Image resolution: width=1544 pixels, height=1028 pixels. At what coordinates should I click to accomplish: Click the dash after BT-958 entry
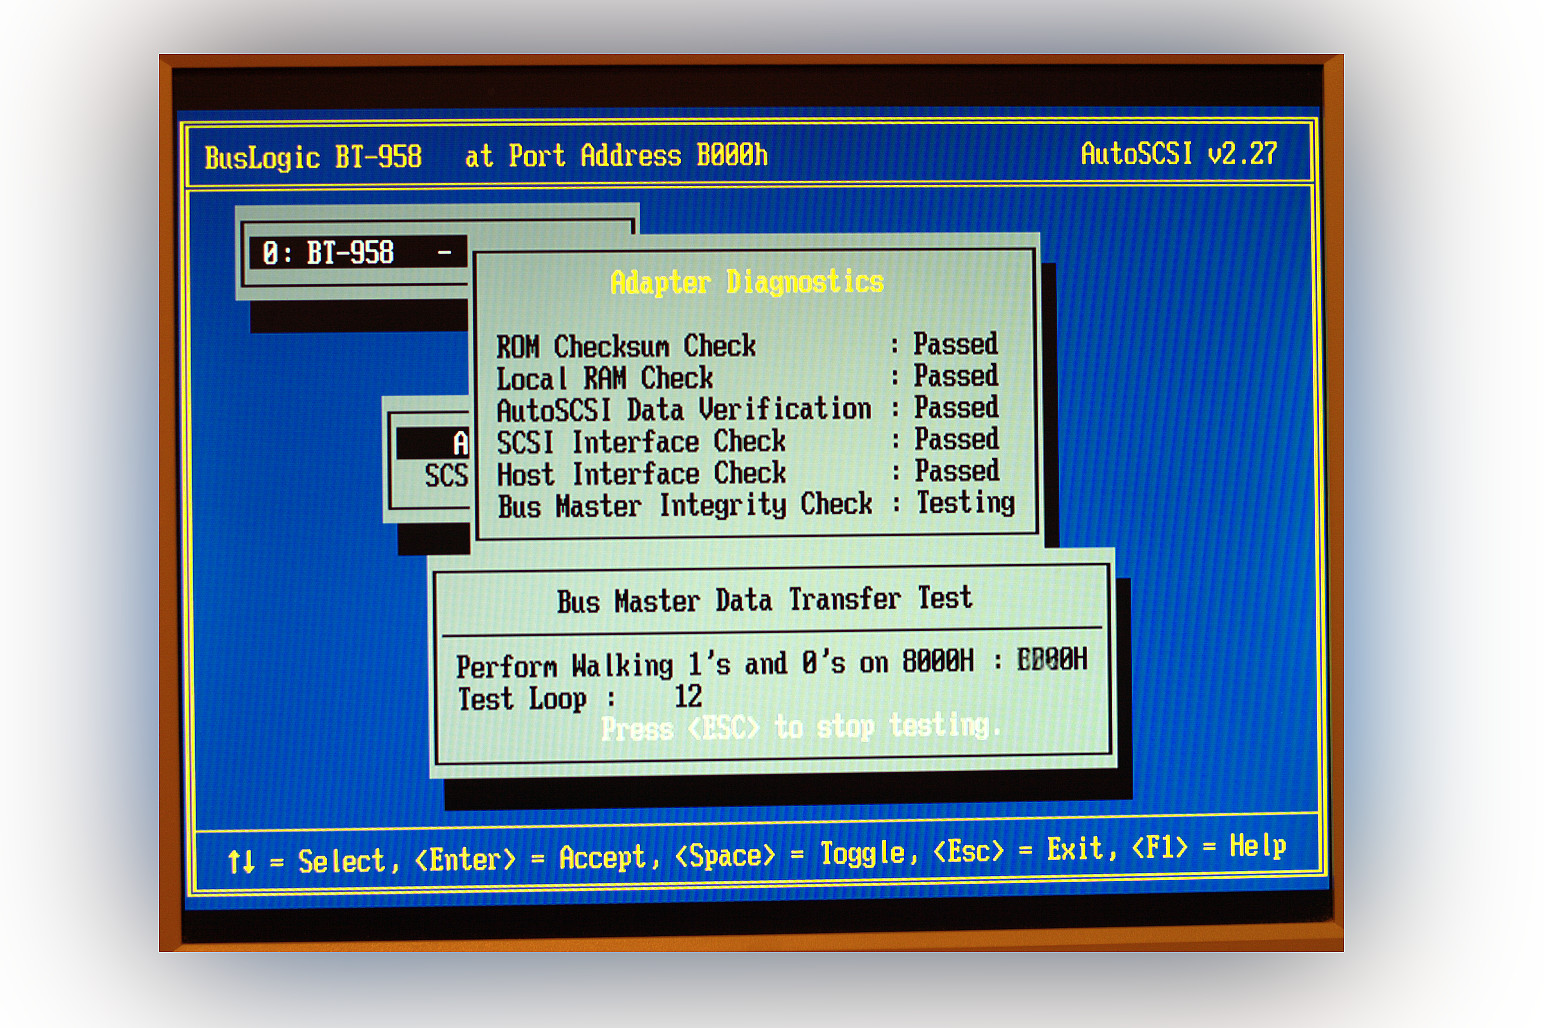444,253
